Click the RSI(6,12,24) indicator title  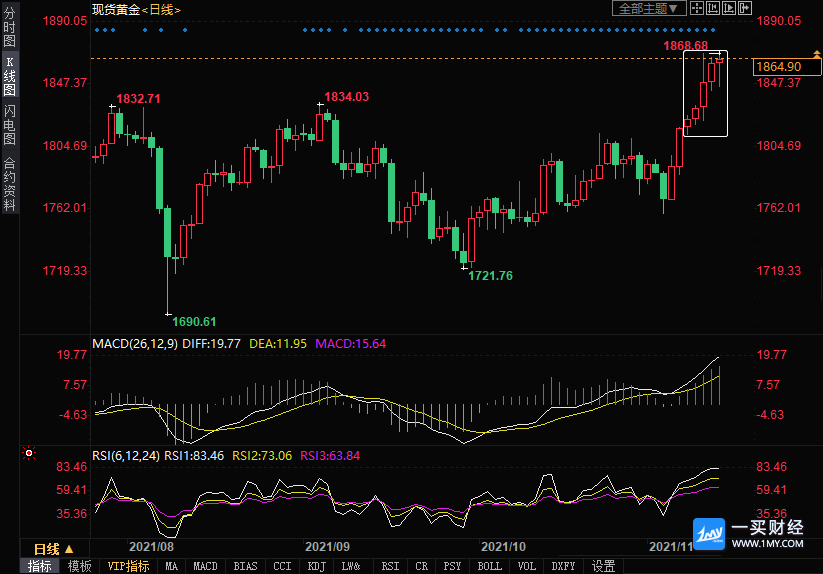point(126,455)
